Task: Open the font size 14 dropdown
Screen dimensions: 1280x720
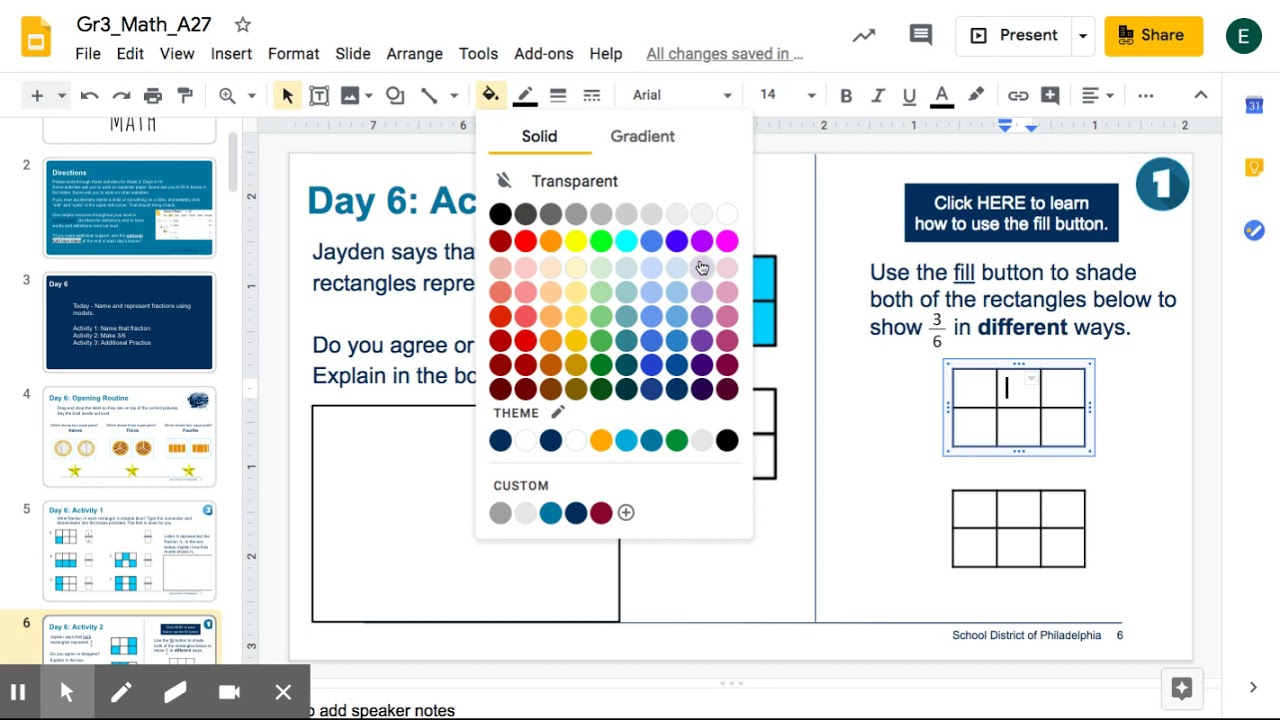Action: (x=788, y=95)
